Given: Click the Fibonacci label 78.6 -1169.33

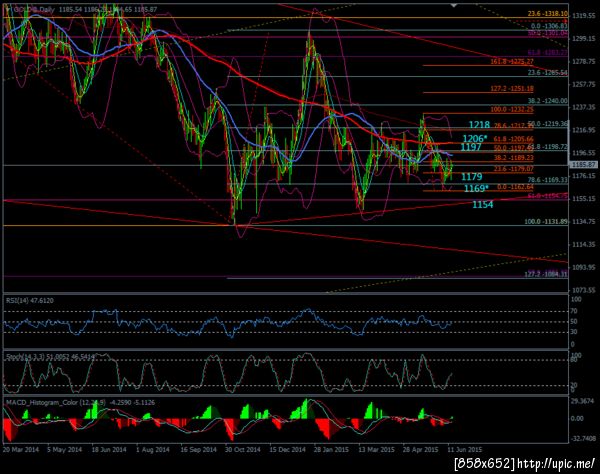Looking at the screenshot, I should pyautogui.click(x=548, y=180).
